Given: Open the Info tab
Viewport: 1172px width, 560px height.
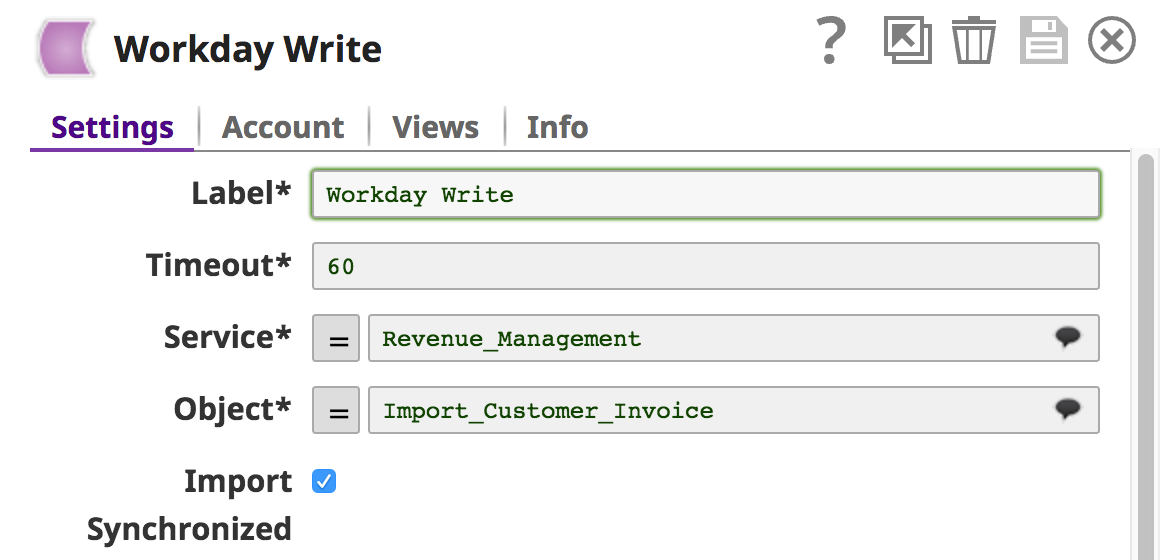Looking at the screenshot, I should (x=557, y=128).
